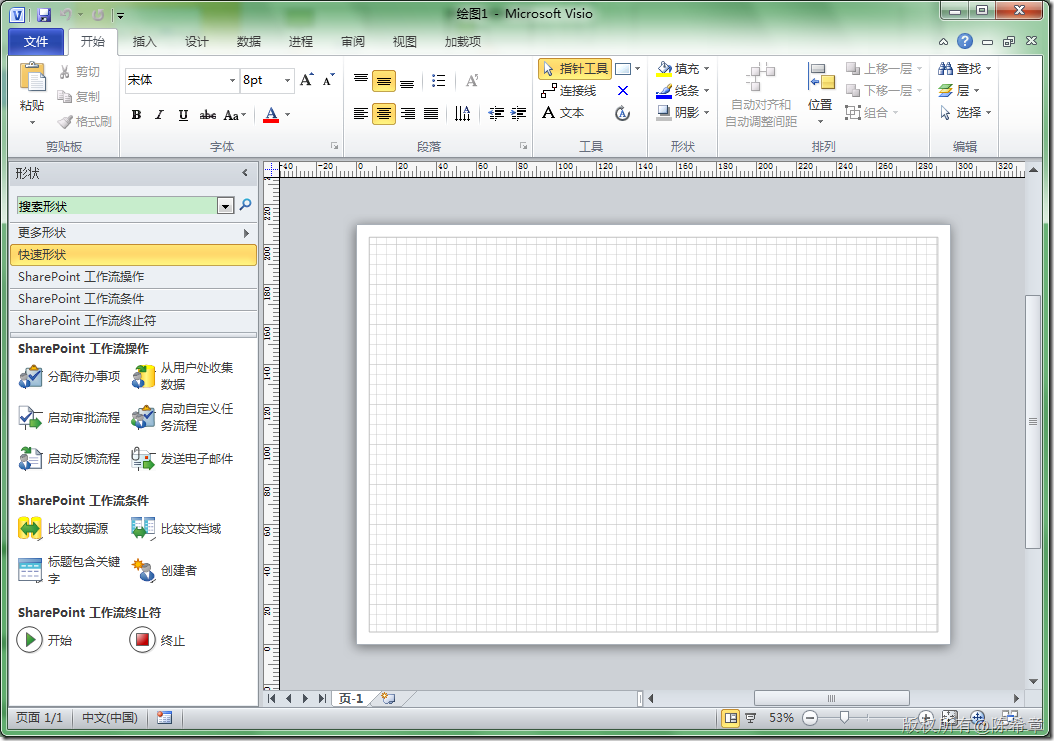Switch to the Insert (插入) tab
The image size is (1054, 741).
pos(145,42)
